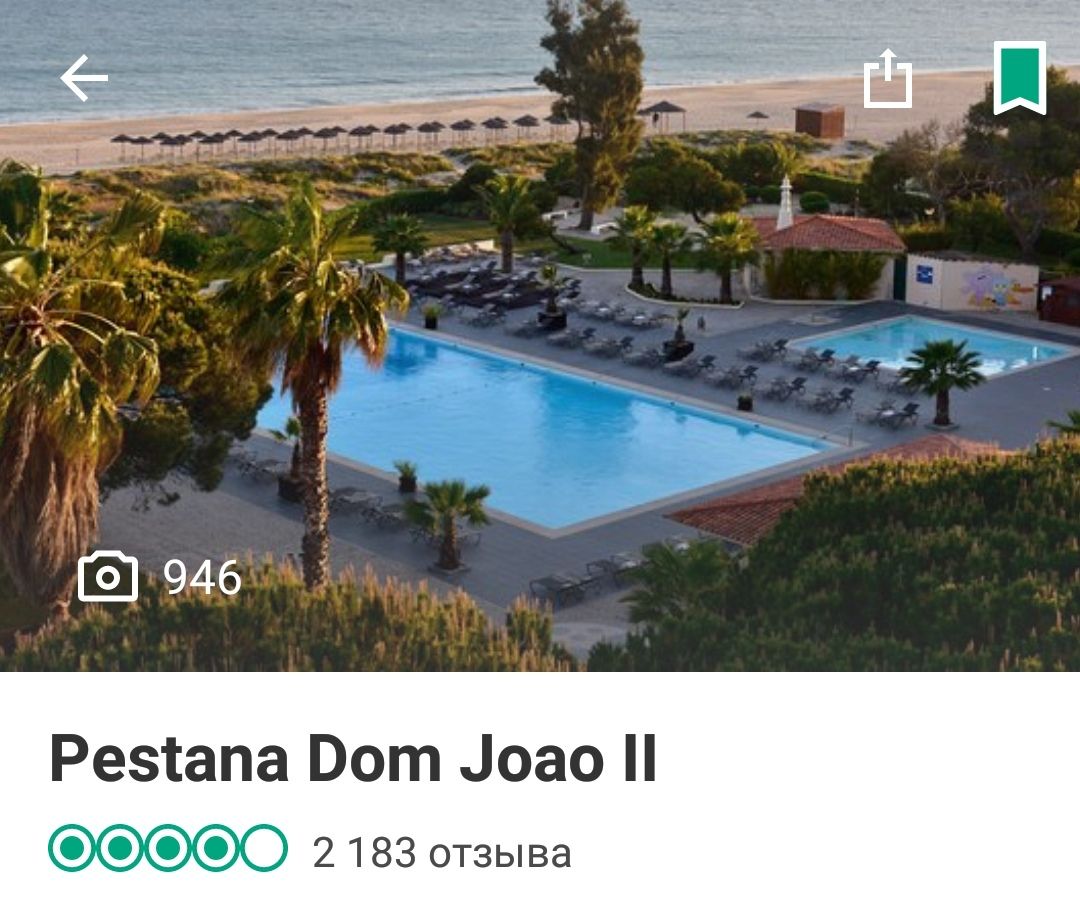Image resolution: width=1080 pixels, height=921 pixels.
Task: Click the fourth filled rating bubble
Action: 216,848
